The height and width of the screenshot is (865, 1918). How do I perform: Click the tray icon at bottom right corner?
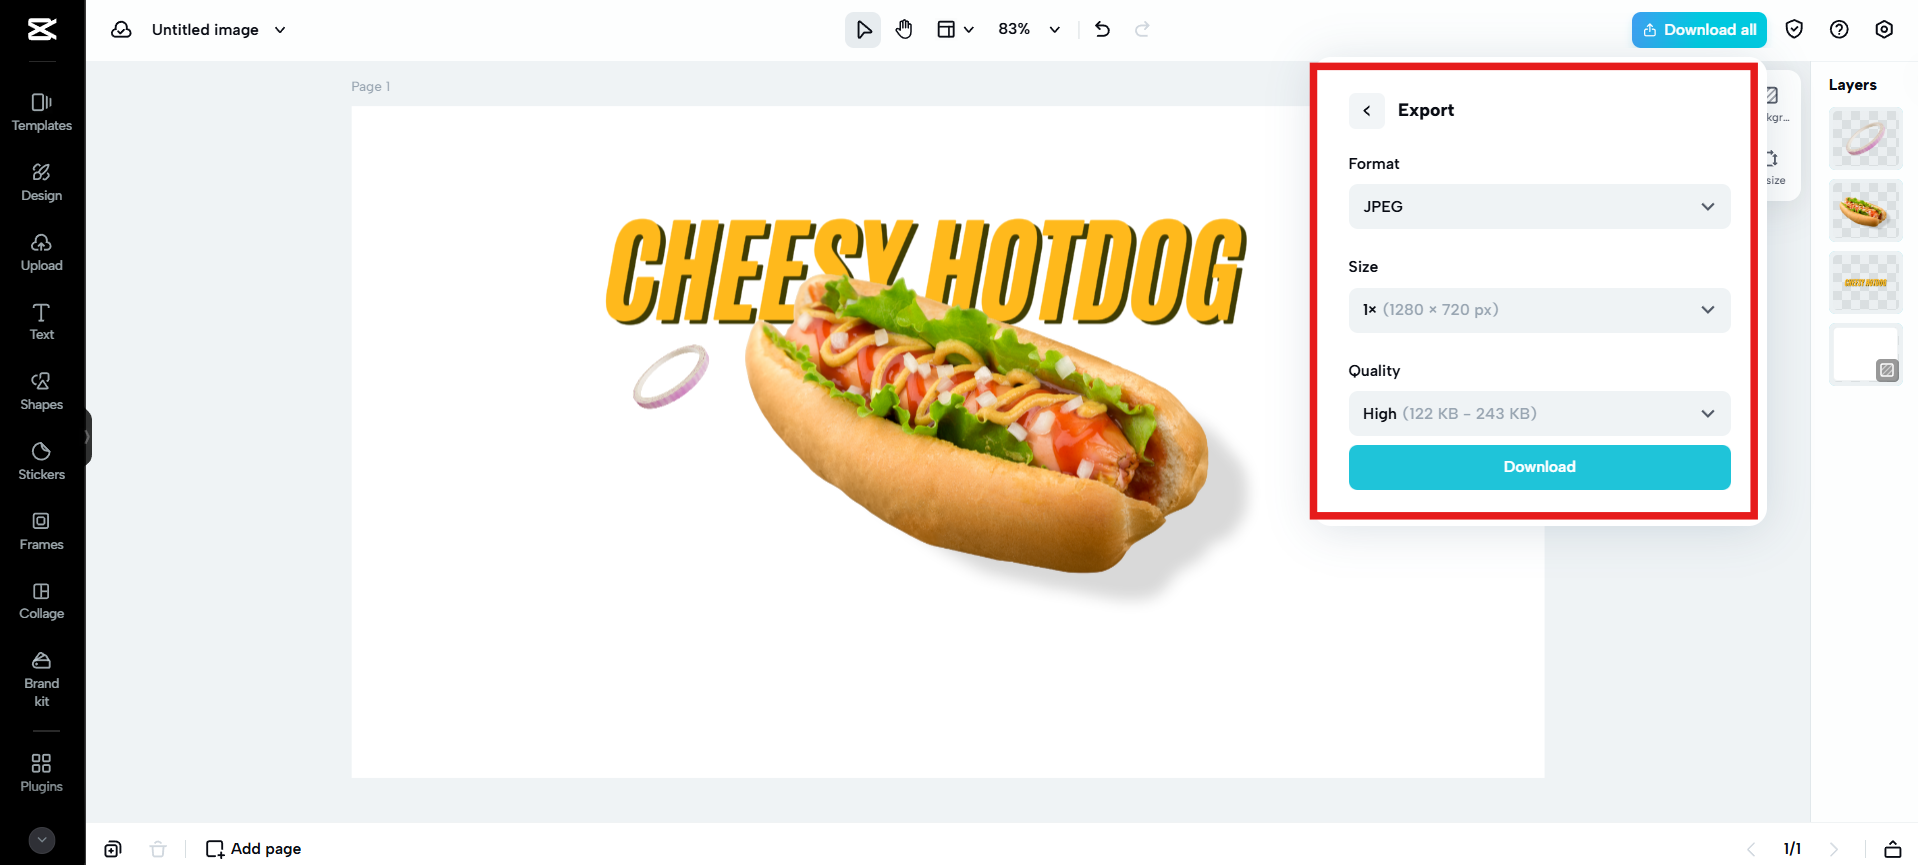1893,849
